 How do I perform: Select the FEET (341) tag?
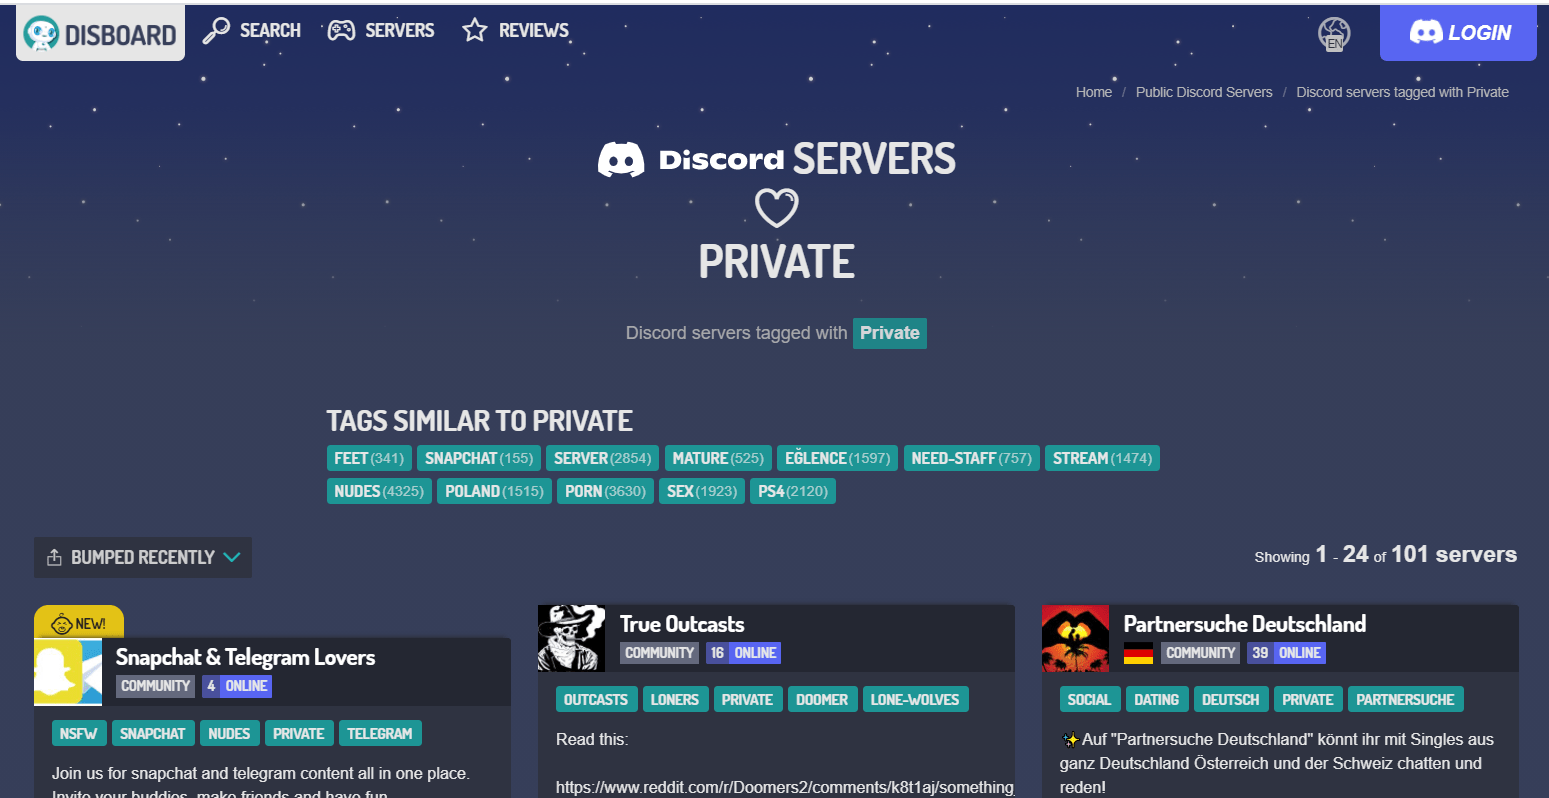[x=369, y=458]
